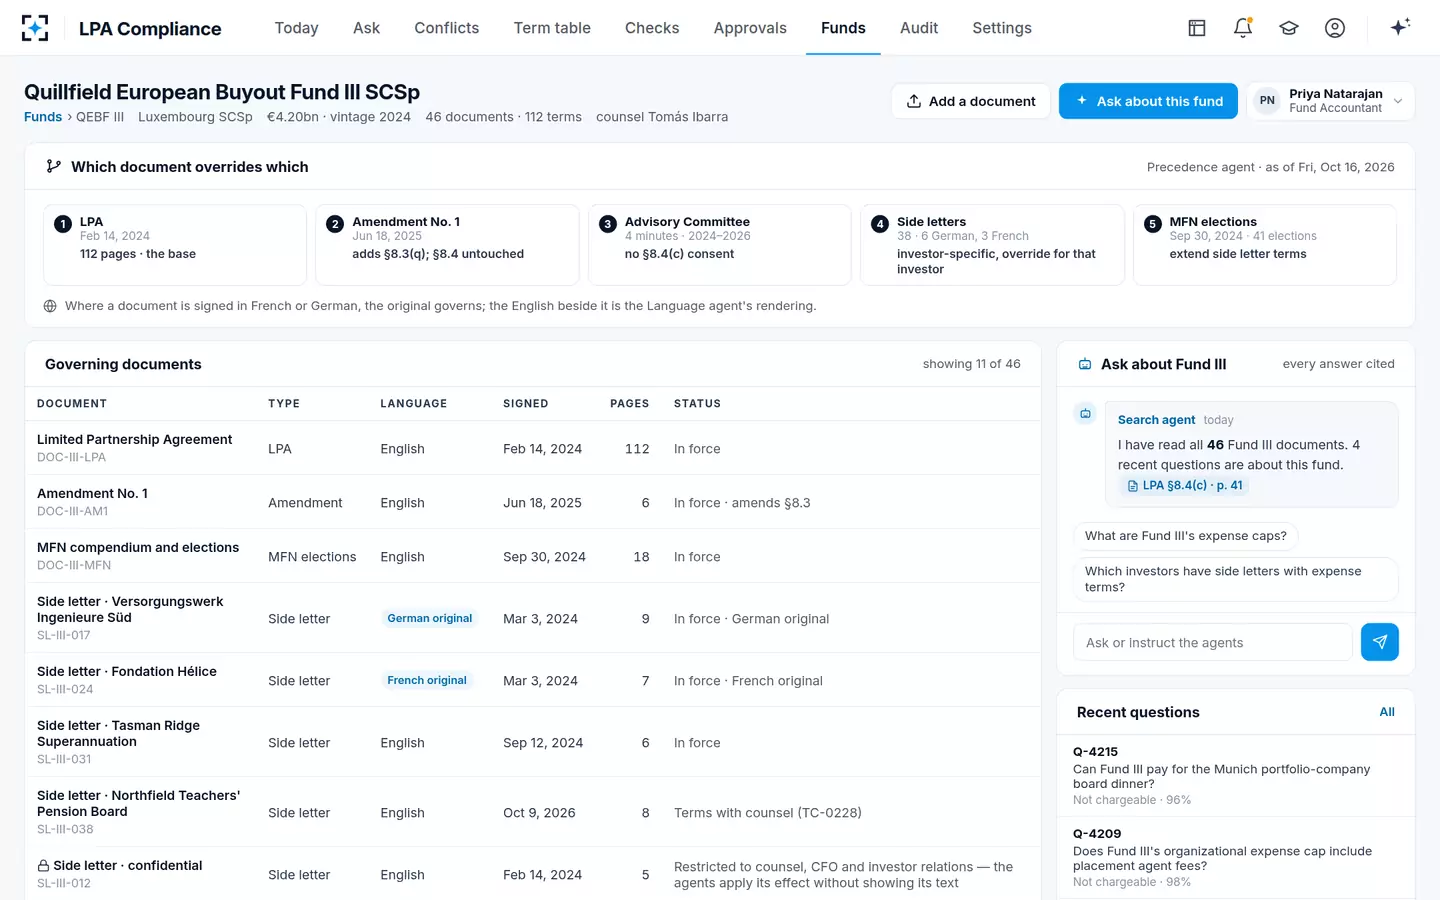Focus the 'Ask or instruct the agents' input
Screen dimensions: 1440x900
pyautogui.click(x=1213, y=642)
